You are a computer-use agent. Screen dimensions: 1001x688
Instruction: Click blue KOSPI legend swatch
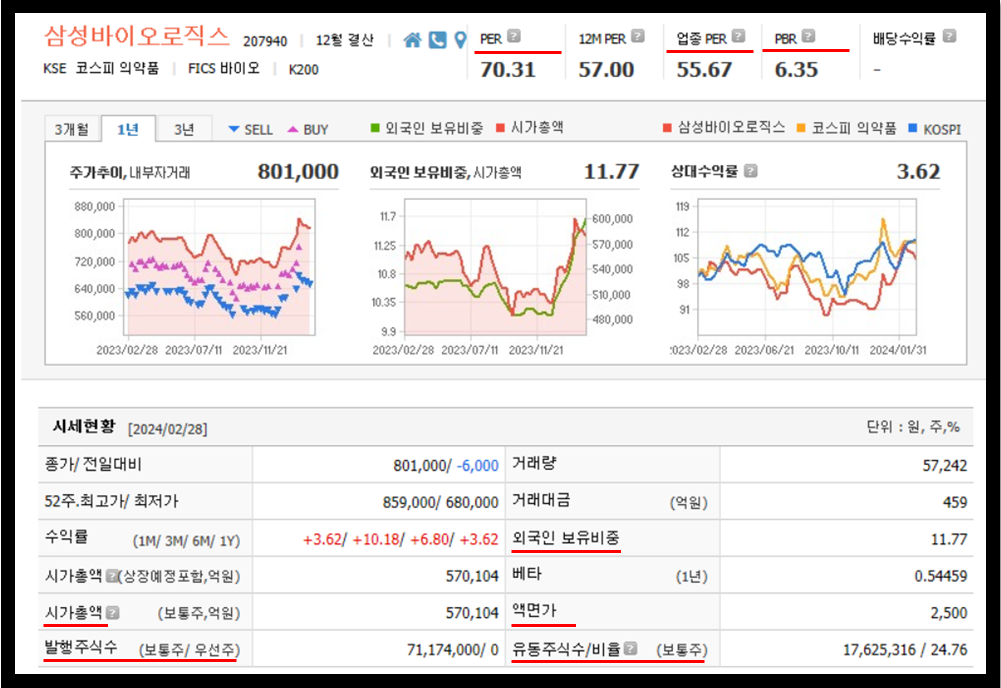913,128
